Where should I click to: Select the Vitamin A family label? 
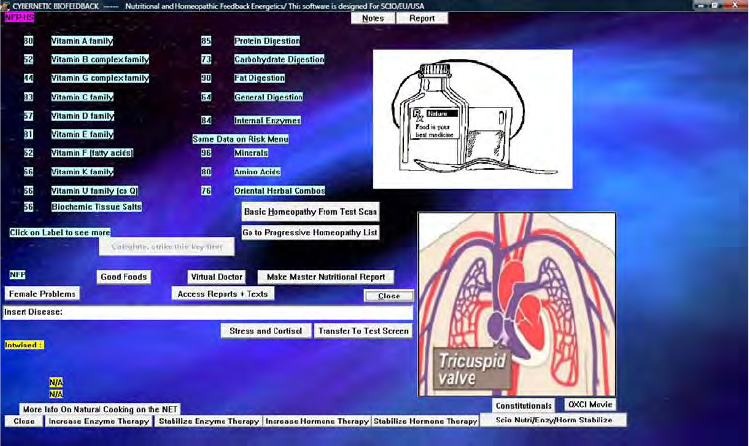[x=82, y=41]
